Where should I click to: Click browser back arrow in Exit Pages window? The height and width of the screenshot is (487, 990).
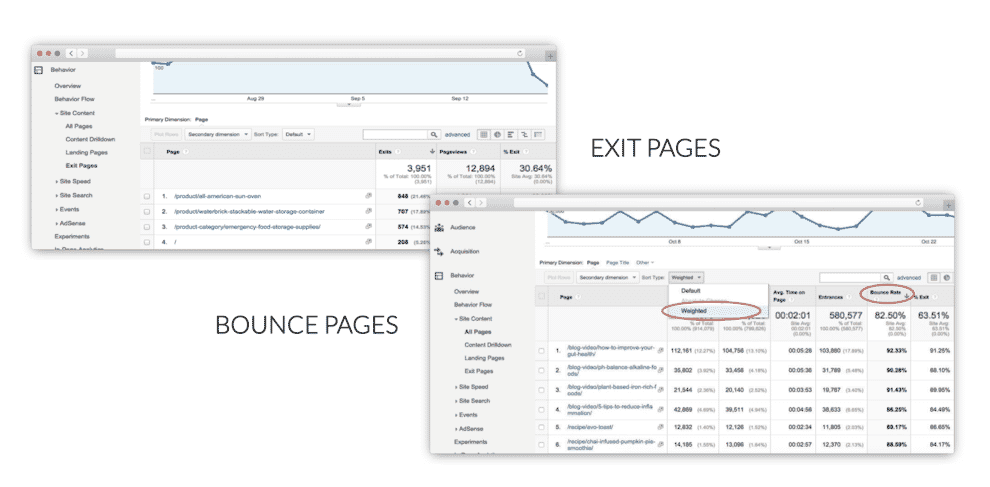tap(71, 54)
